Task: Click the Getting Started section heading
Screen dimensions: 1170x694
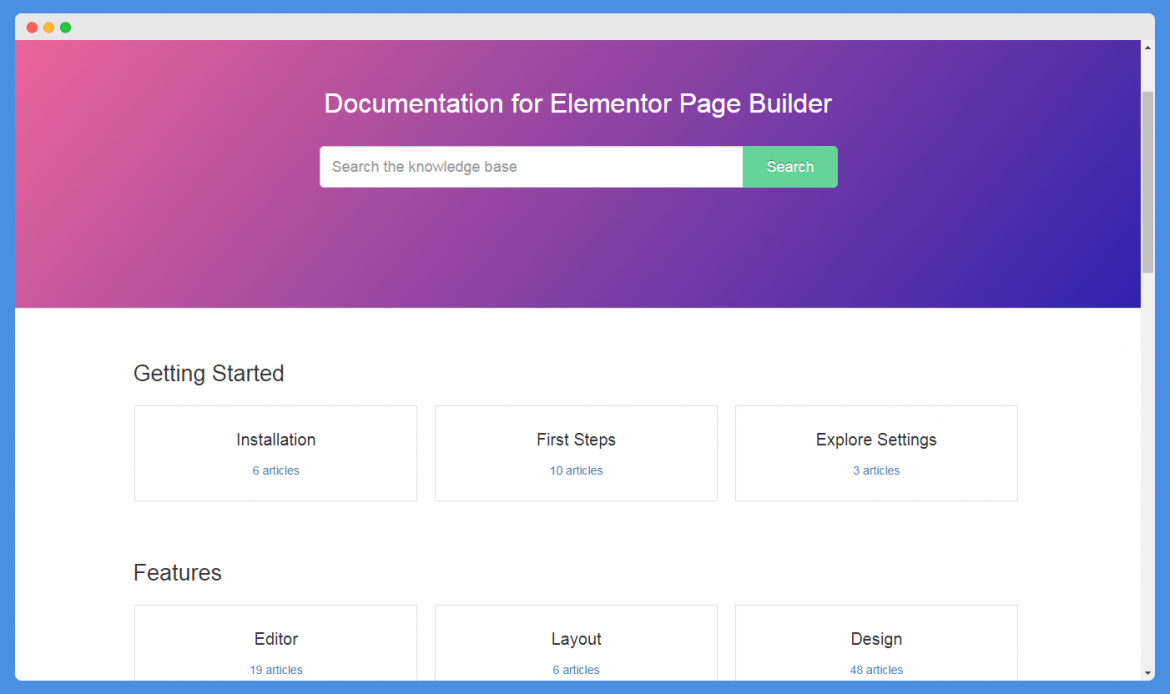Action: coord(209,373)
